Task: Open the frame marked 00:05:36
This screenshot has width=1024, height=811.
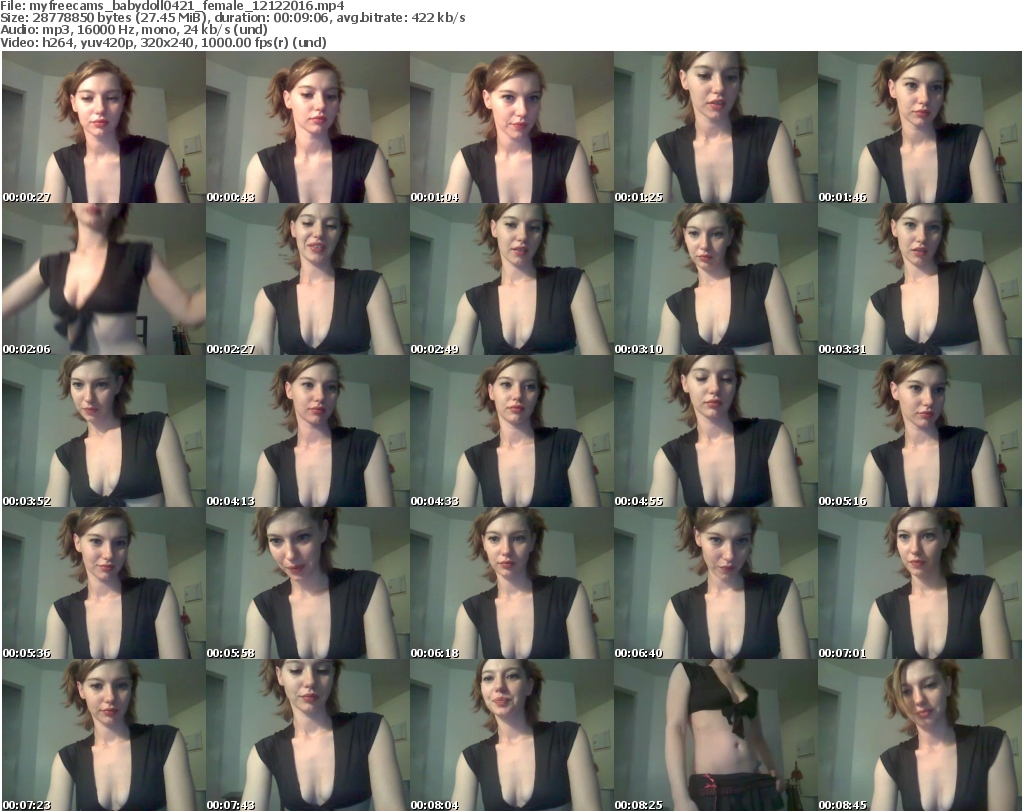Action: (104, 583)
